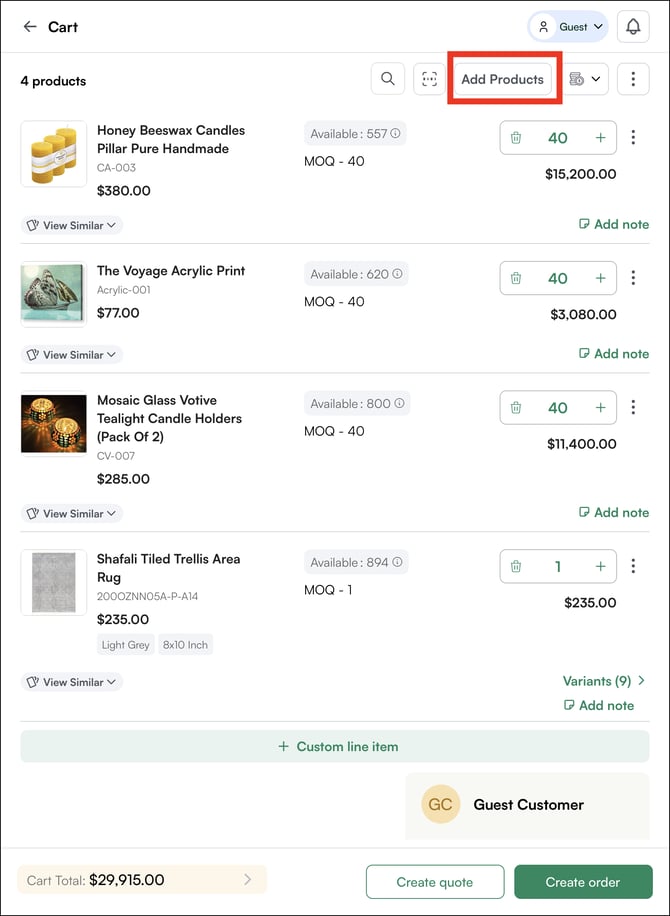The width and height of the screenshot is (670, 916).
Task: Show info for Available: 557 stock
Action: pos(396,134)
